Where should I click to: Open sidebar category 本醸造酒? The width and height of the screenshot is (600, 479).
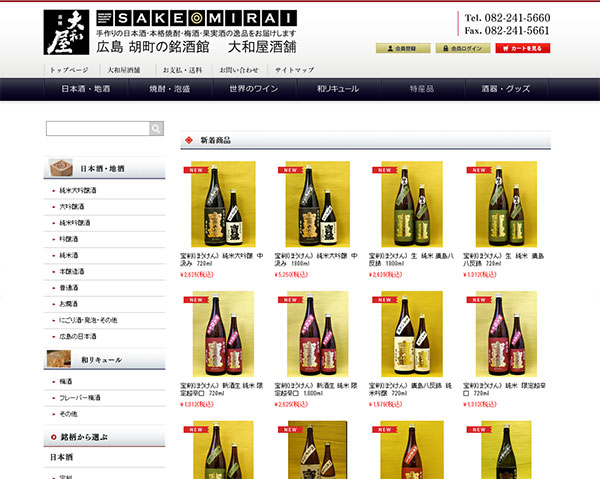pos(72,272)
